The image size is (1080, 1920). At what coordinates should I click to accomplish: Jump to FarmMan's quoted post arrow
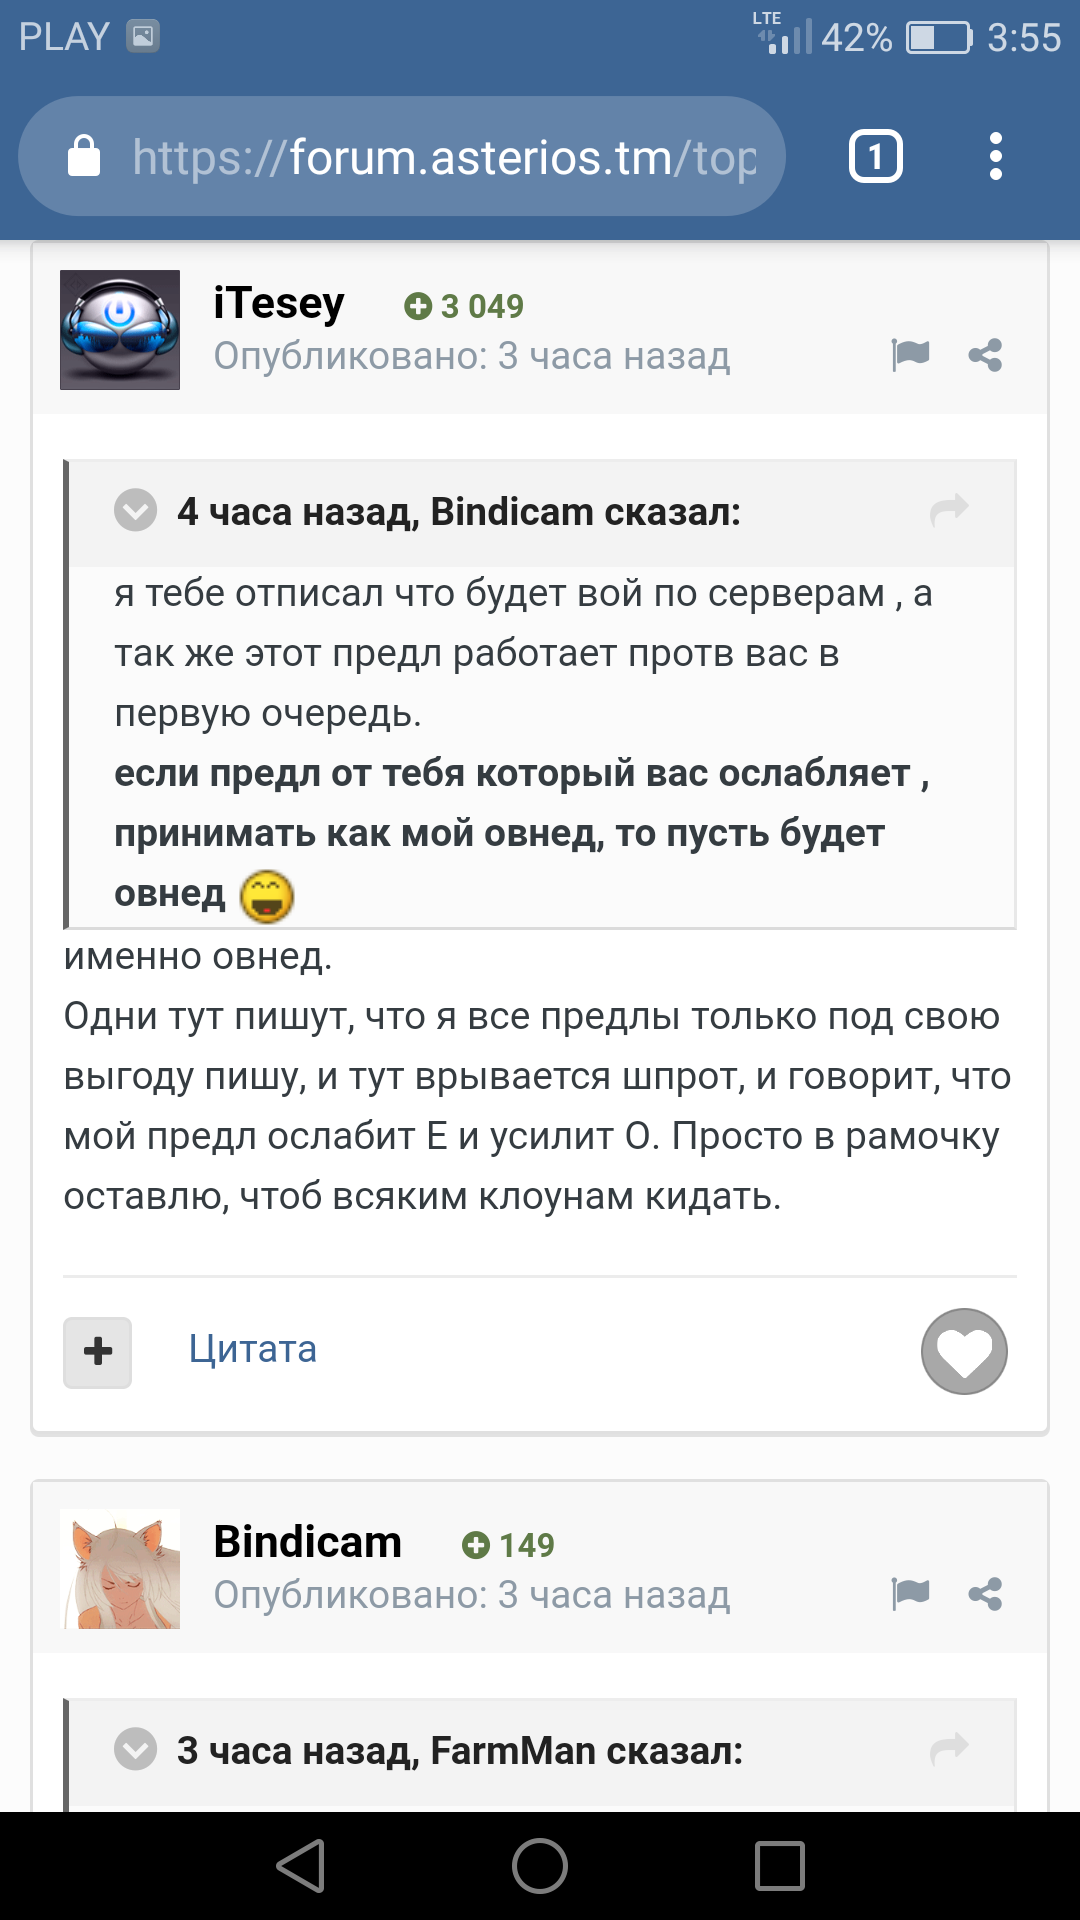point(949,1749)
